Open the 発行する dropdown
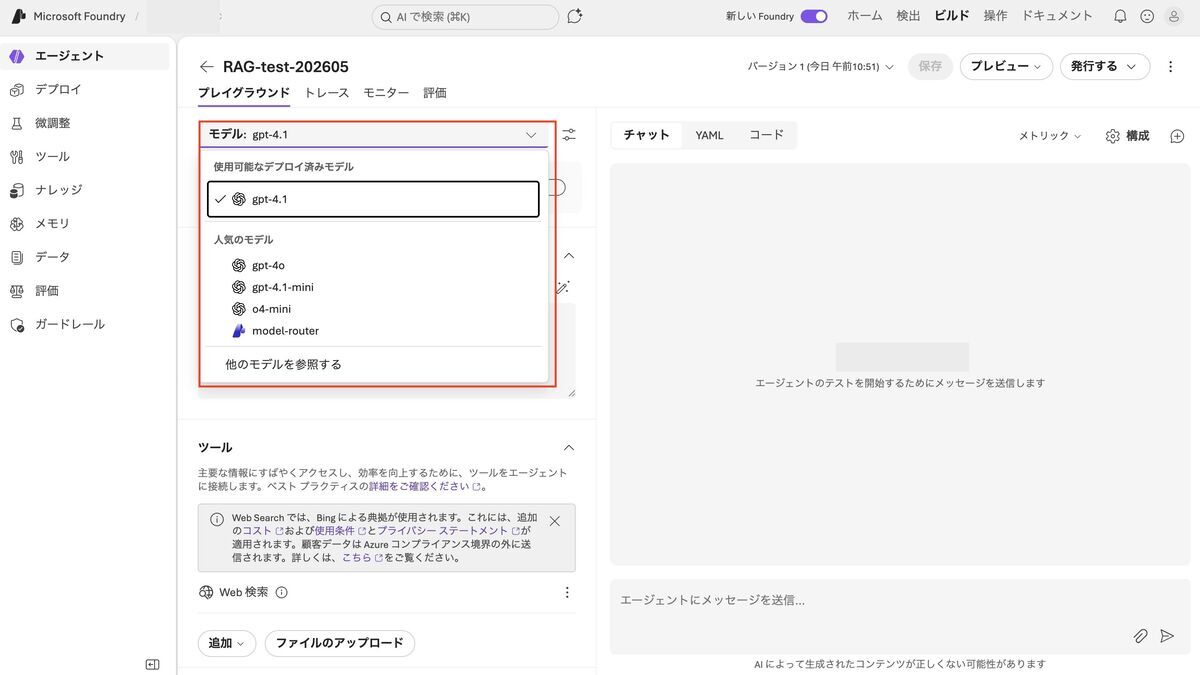This screenshot has width=1200, height=675. coord(1104,67)
